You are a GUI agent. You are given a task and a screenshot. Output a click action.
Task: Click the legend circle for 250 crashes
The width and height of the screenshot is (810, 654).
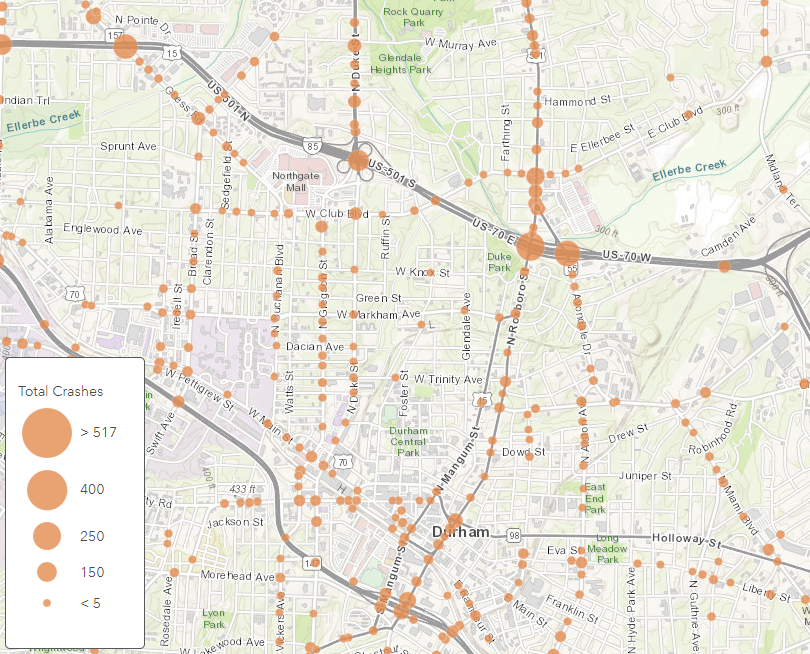[47, 536]
